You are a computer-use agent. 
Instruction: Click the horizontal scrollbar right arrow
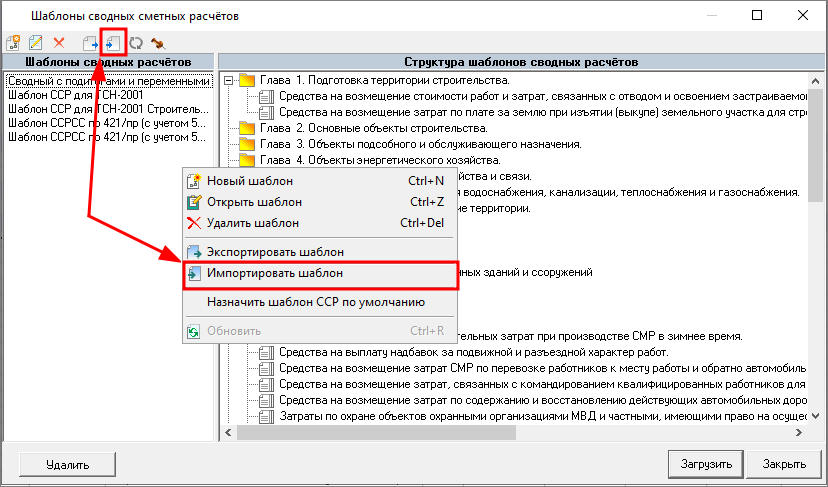[798, 433]
